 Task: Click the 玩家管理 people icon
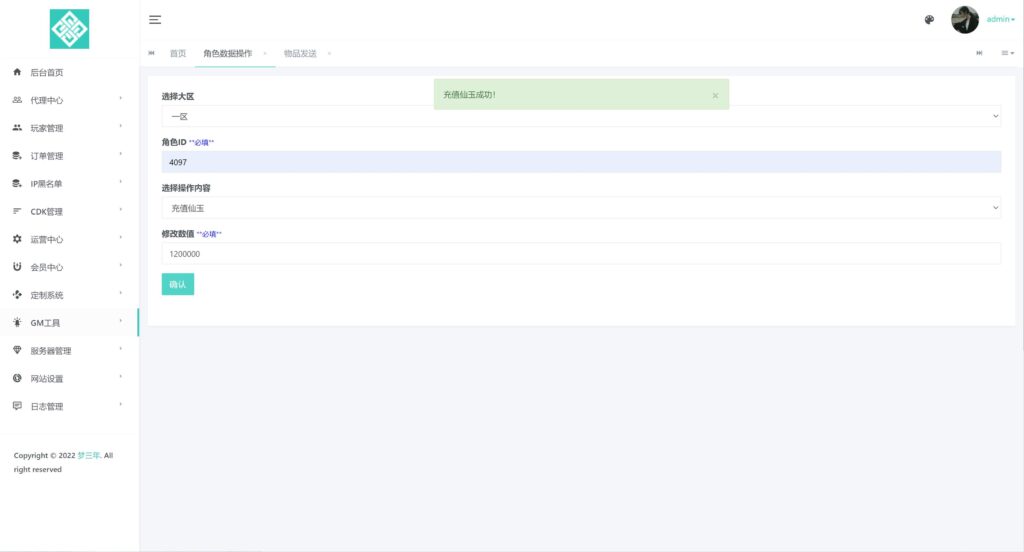pos(17,128)
